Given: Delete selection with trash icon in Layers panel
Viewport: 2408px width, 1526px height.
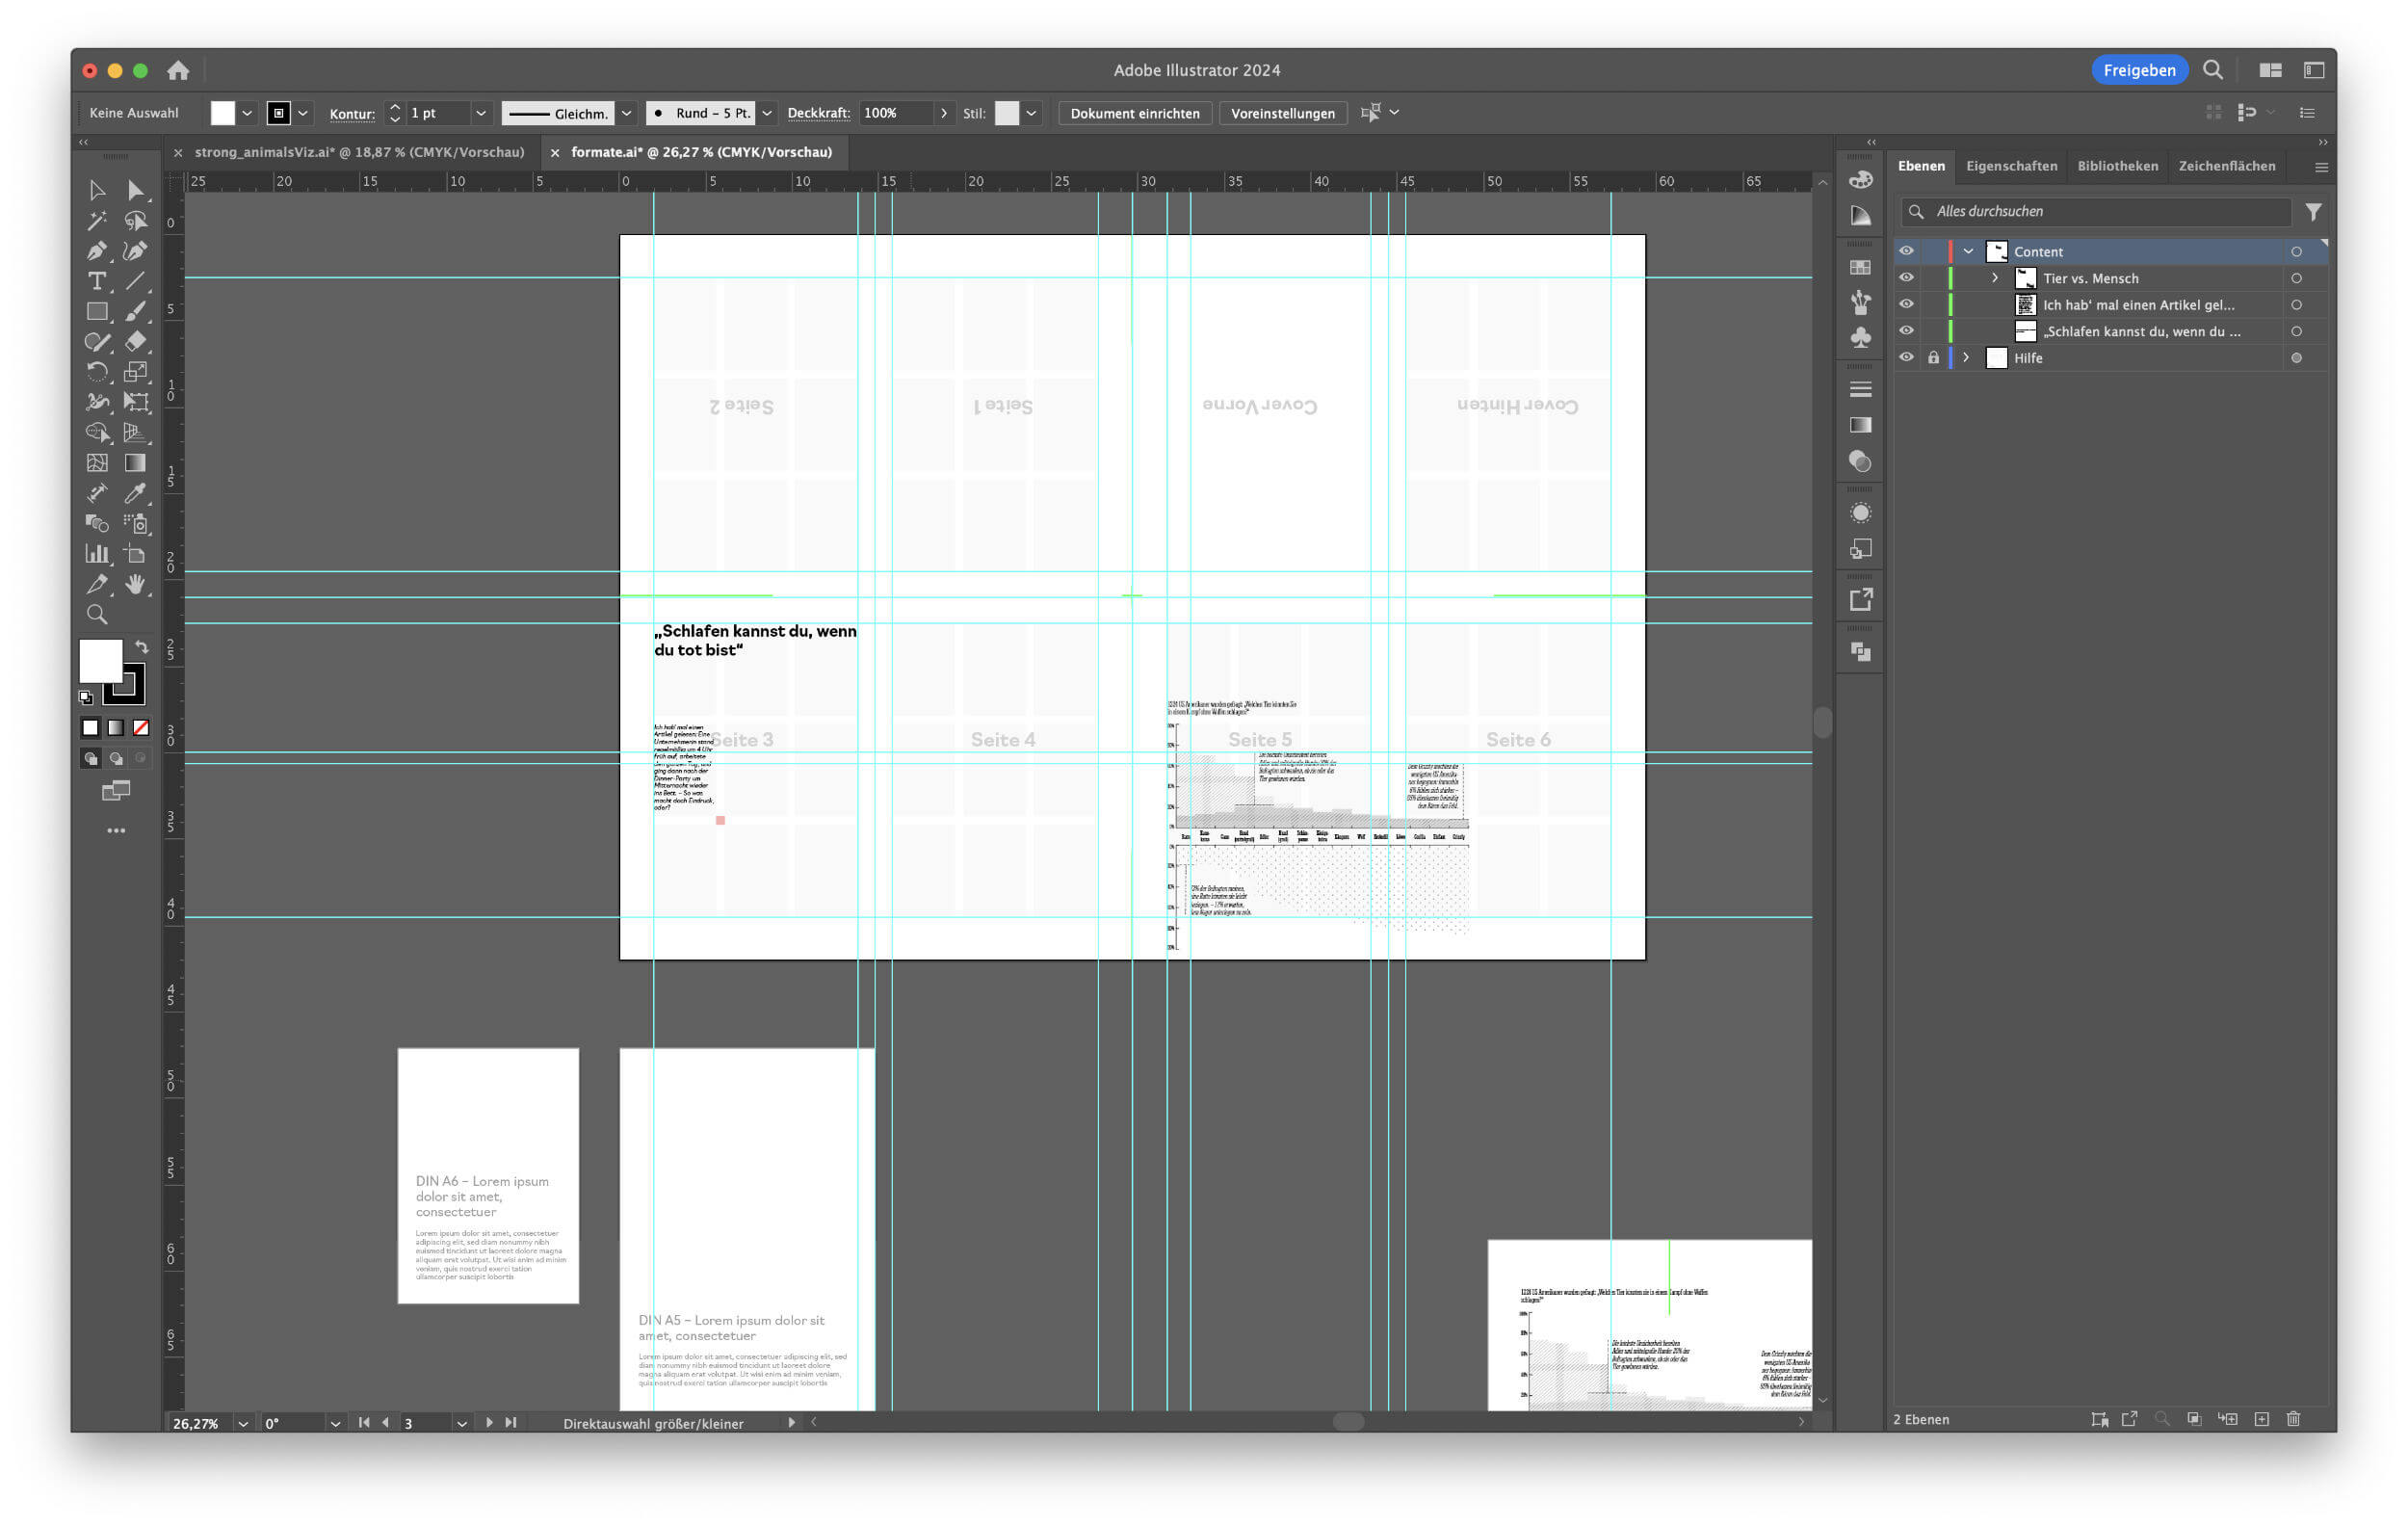Looking at the screenshot, I should pos(2294,1419).
